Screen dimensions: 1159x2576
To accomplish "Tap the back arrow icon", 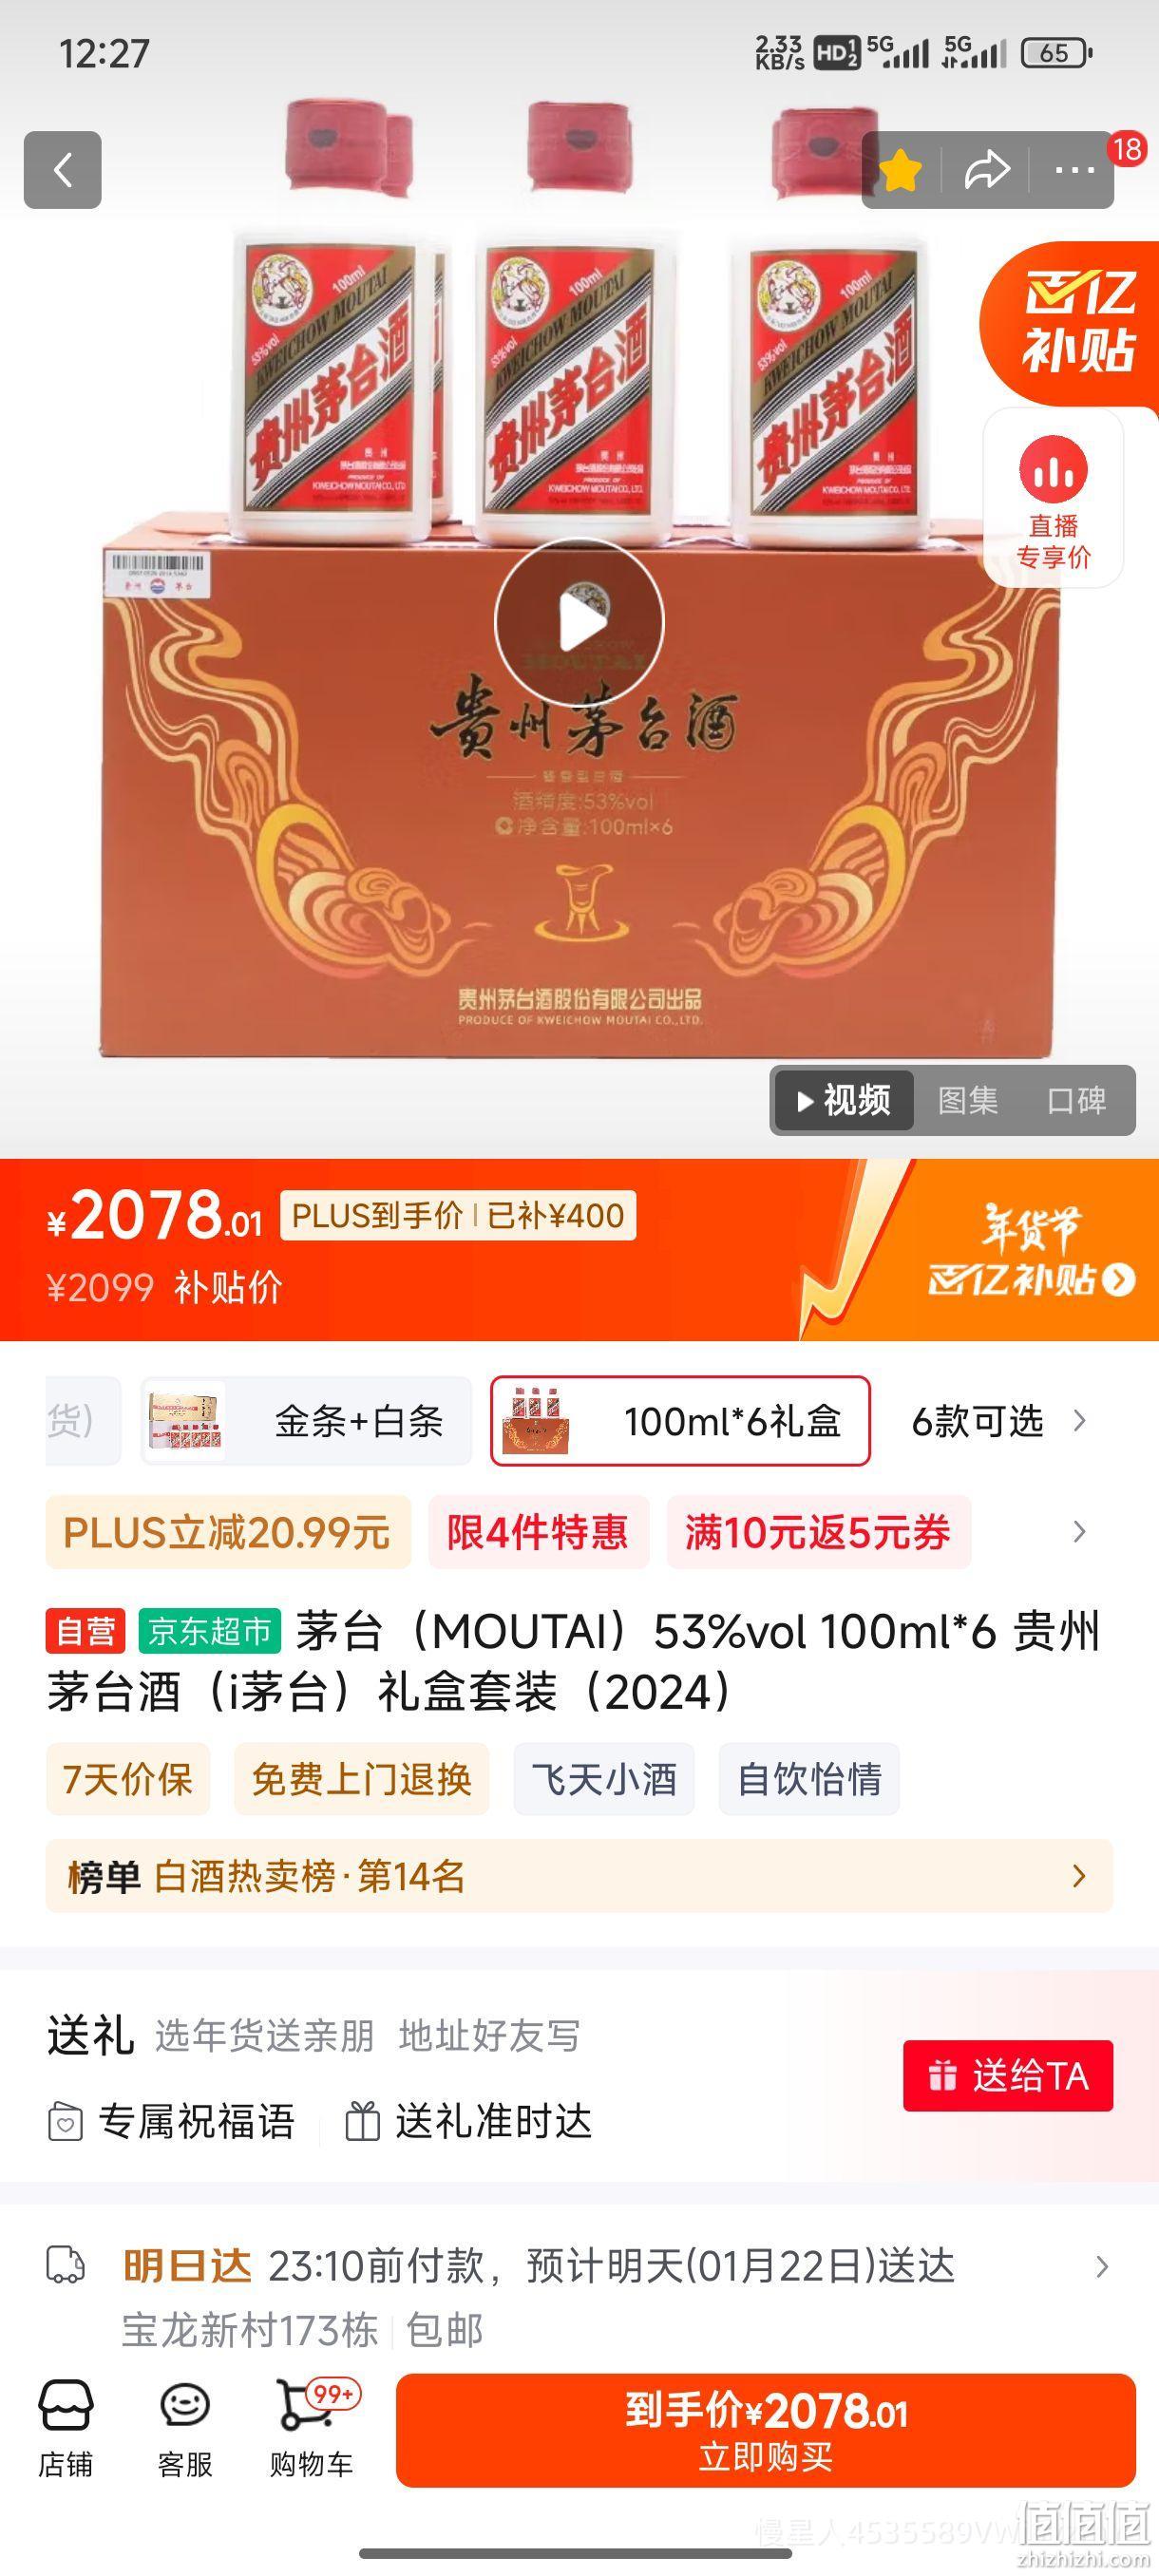I will click(x=63, y=170).
